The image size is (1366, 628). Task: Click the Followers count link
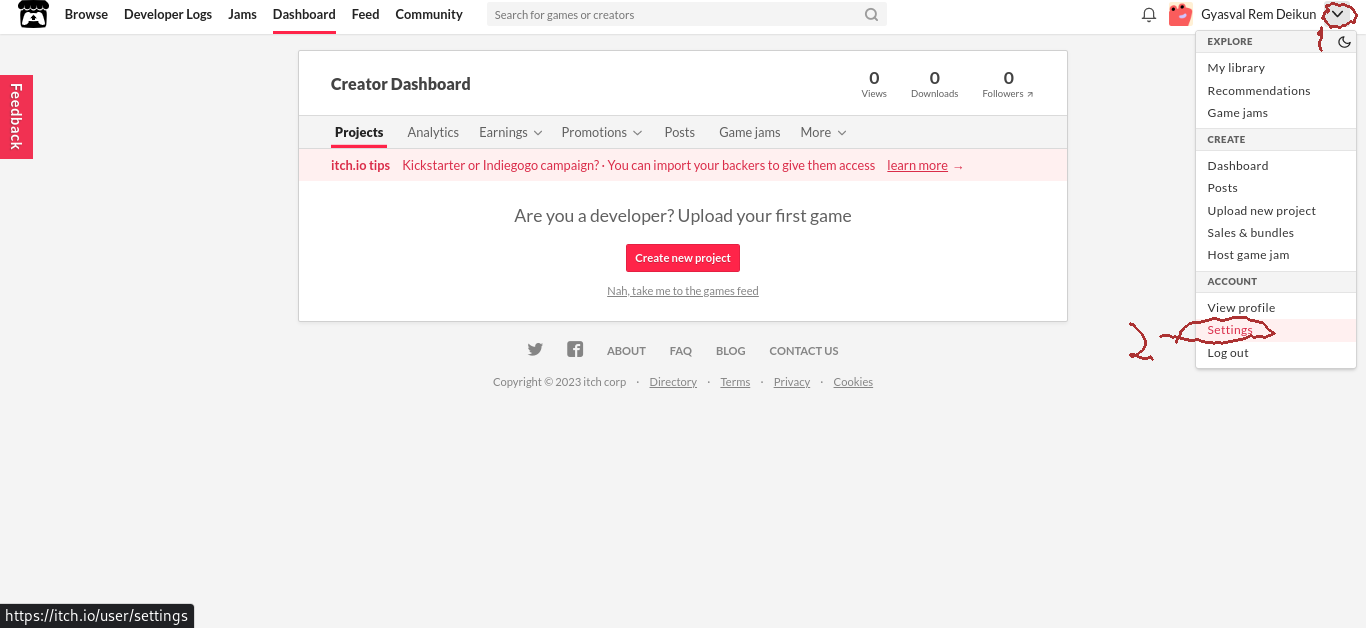tap(1008, 84)
